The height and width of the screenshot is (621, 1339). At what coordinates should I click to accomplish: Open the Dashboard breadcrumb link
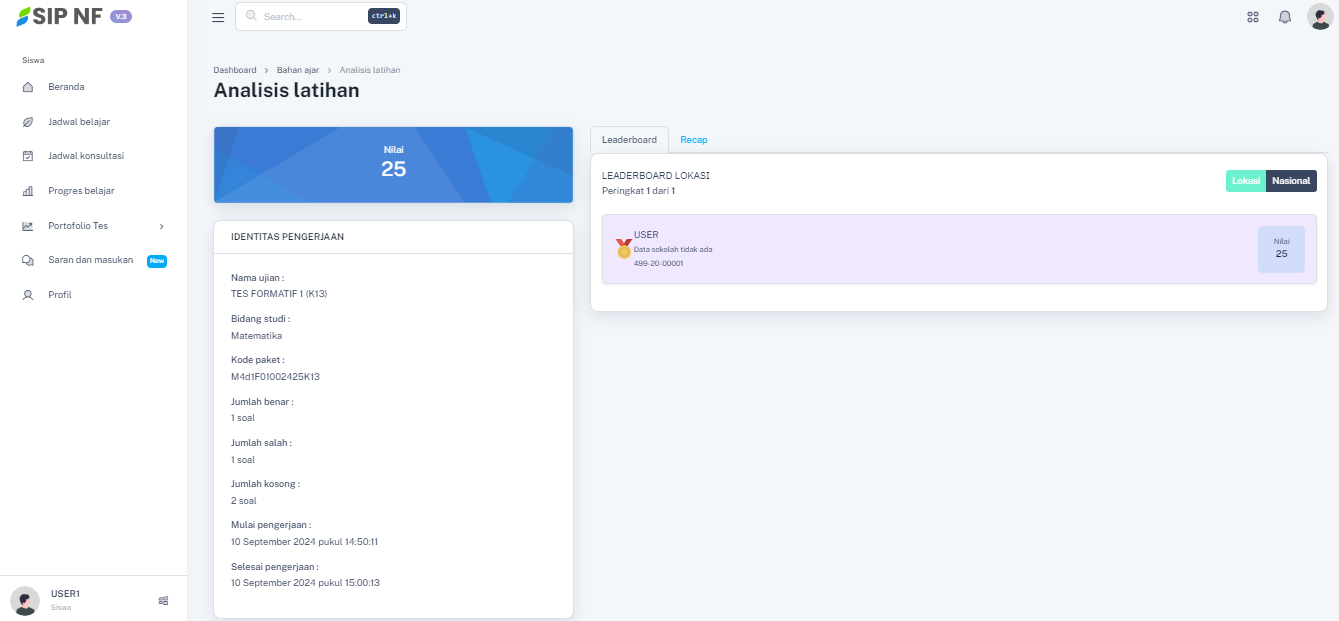[235, 70]
